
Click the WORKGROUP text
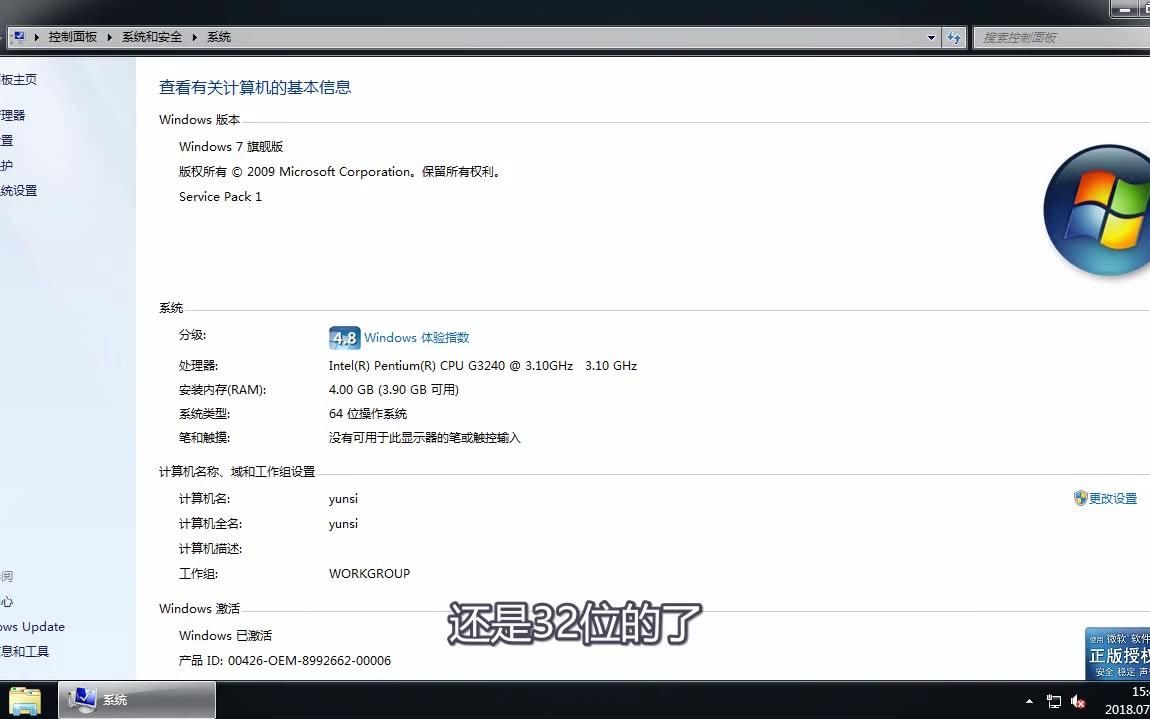[369, 574]
